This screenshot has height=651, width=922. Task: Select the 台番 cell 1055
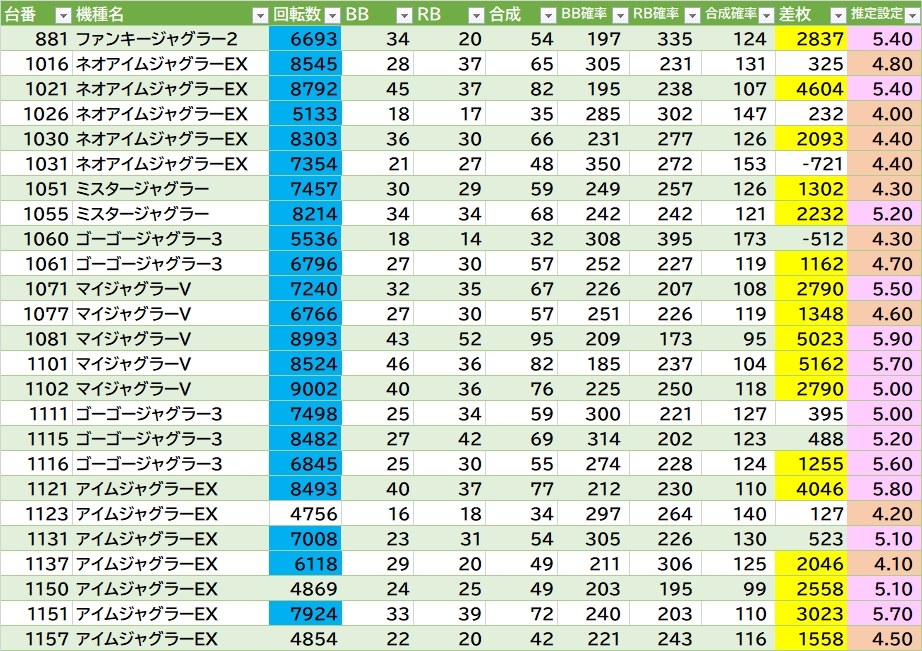[36, 213]
